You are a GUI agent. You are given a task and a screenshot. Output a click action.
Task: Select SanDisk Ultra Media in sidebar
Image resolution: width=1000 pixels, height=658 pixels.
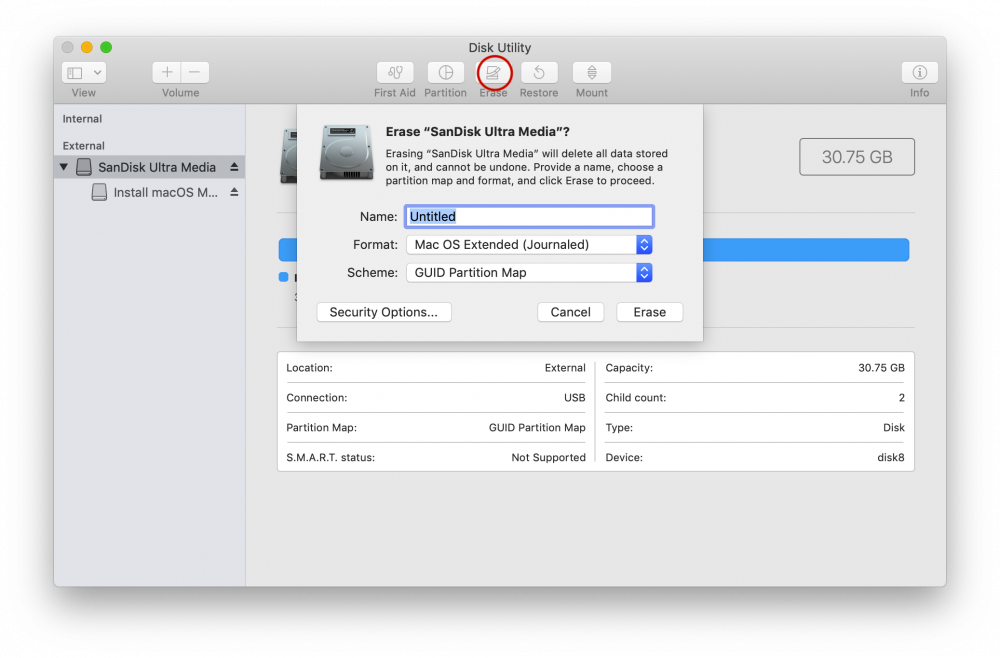150,167
